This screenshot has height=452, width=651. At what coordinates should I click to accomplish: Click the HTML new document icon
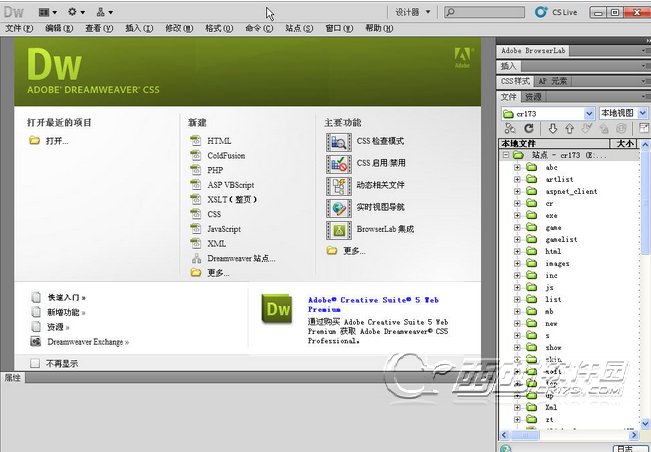pyautogui.click(x=196, y=141)
